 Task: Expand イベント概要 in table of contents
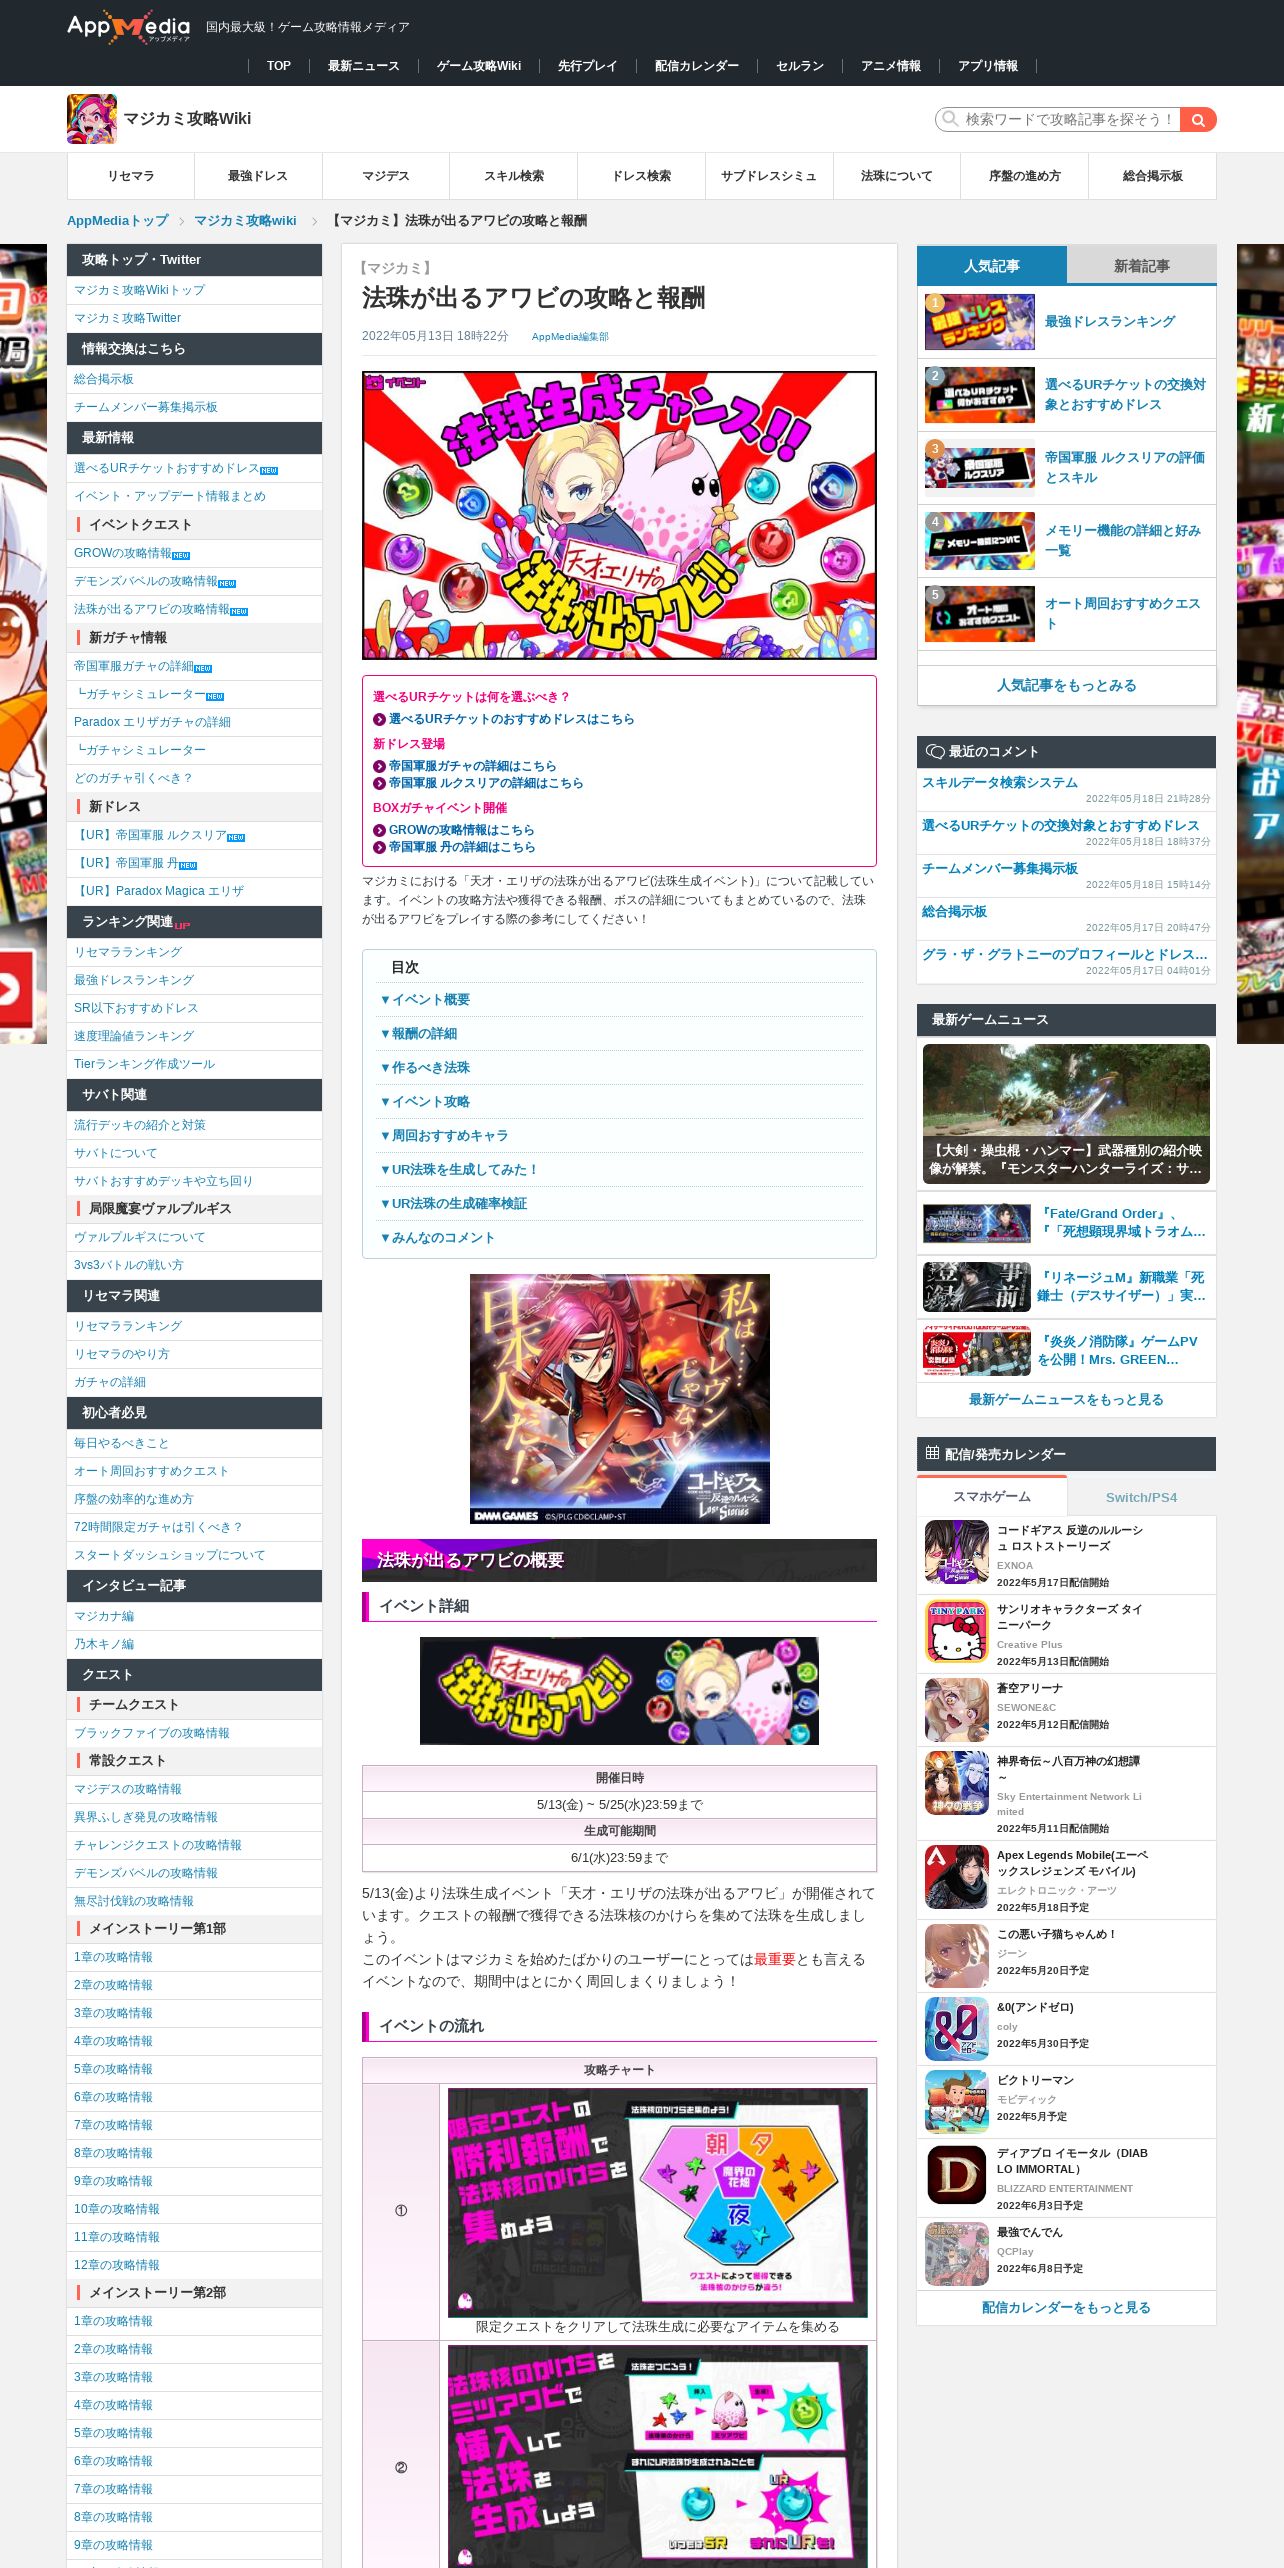(x=425, y=1000)
